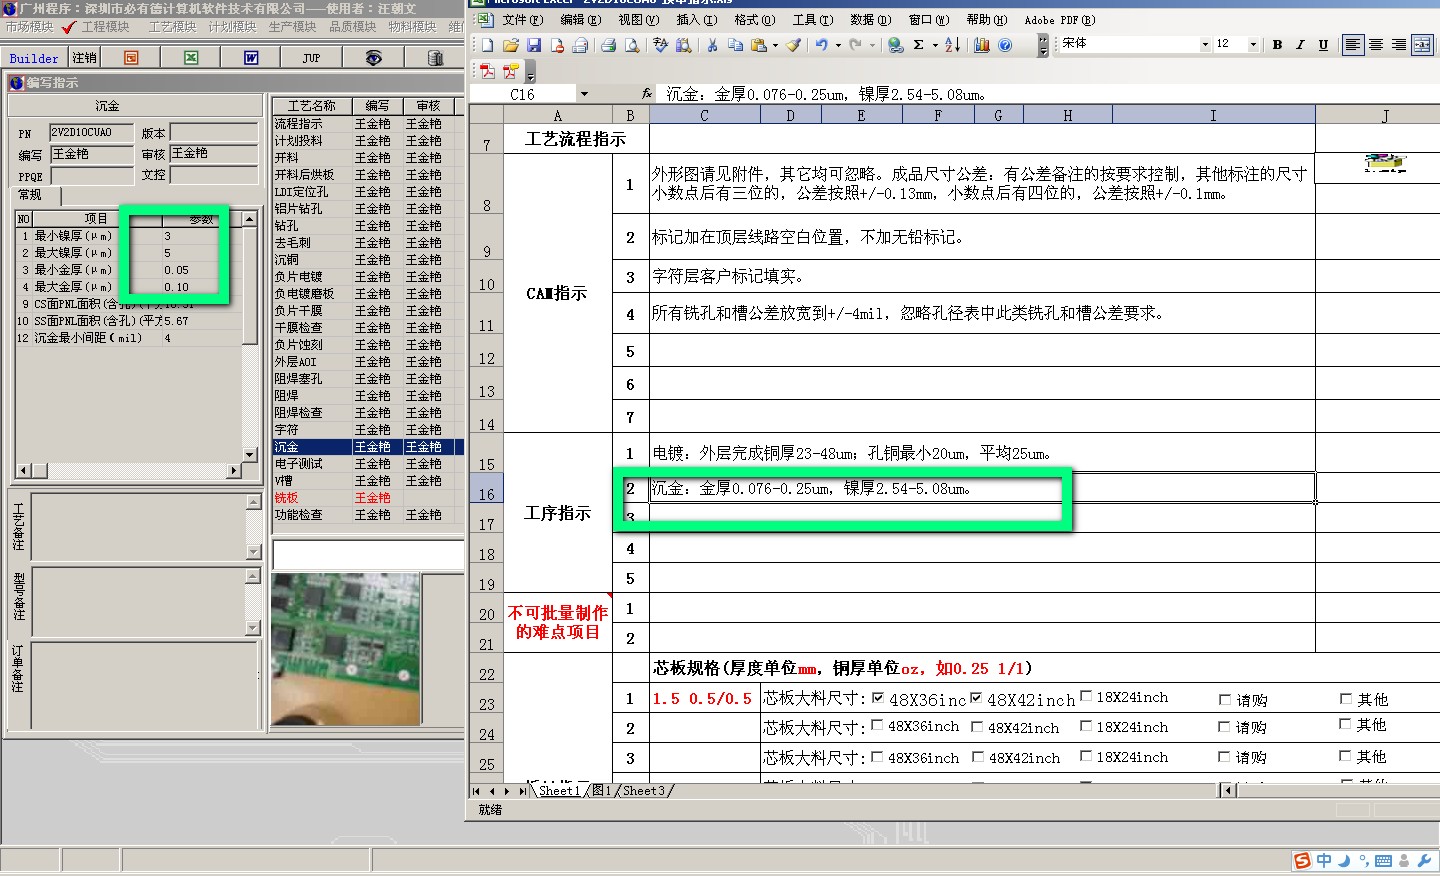Click the PN input field 2V2D10CUA0
Screen dimensions: 1440x876
click(x=90, y=132)
